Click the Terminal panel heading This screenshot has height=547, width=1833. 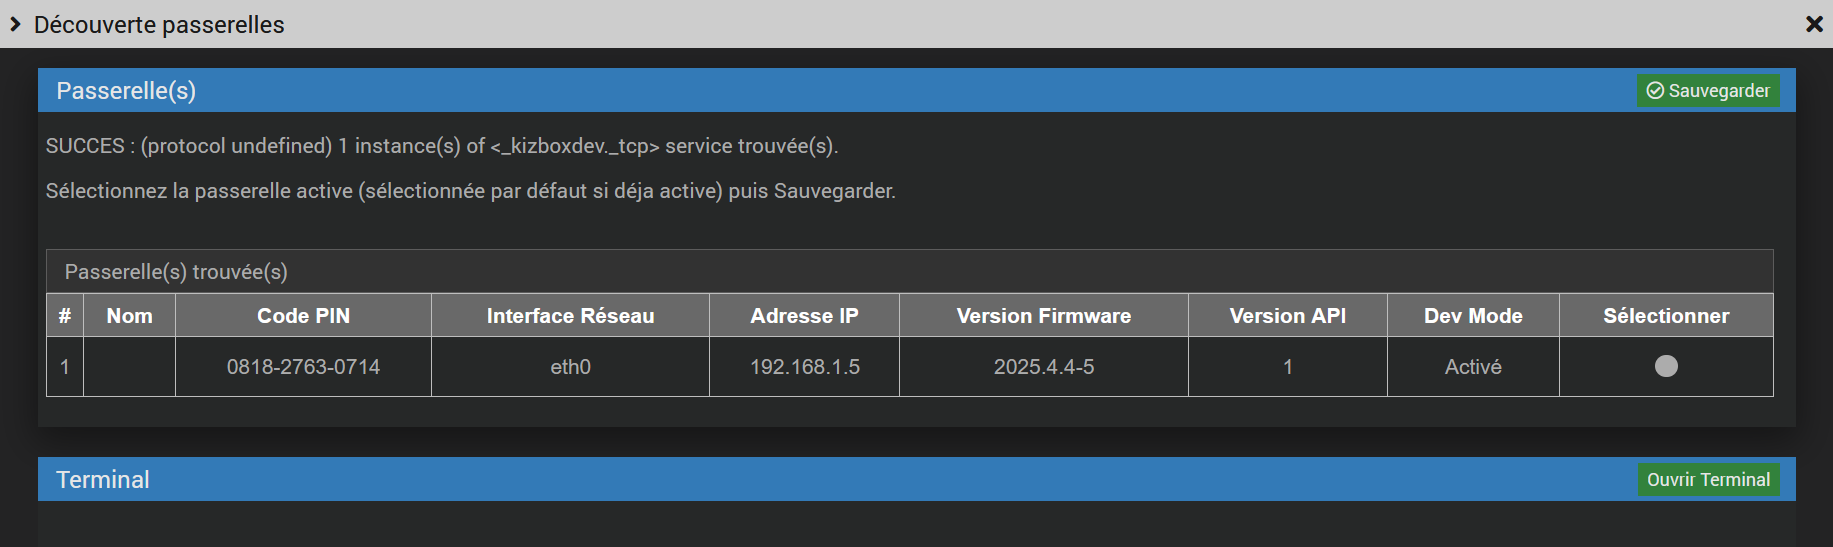click(103, 480)
